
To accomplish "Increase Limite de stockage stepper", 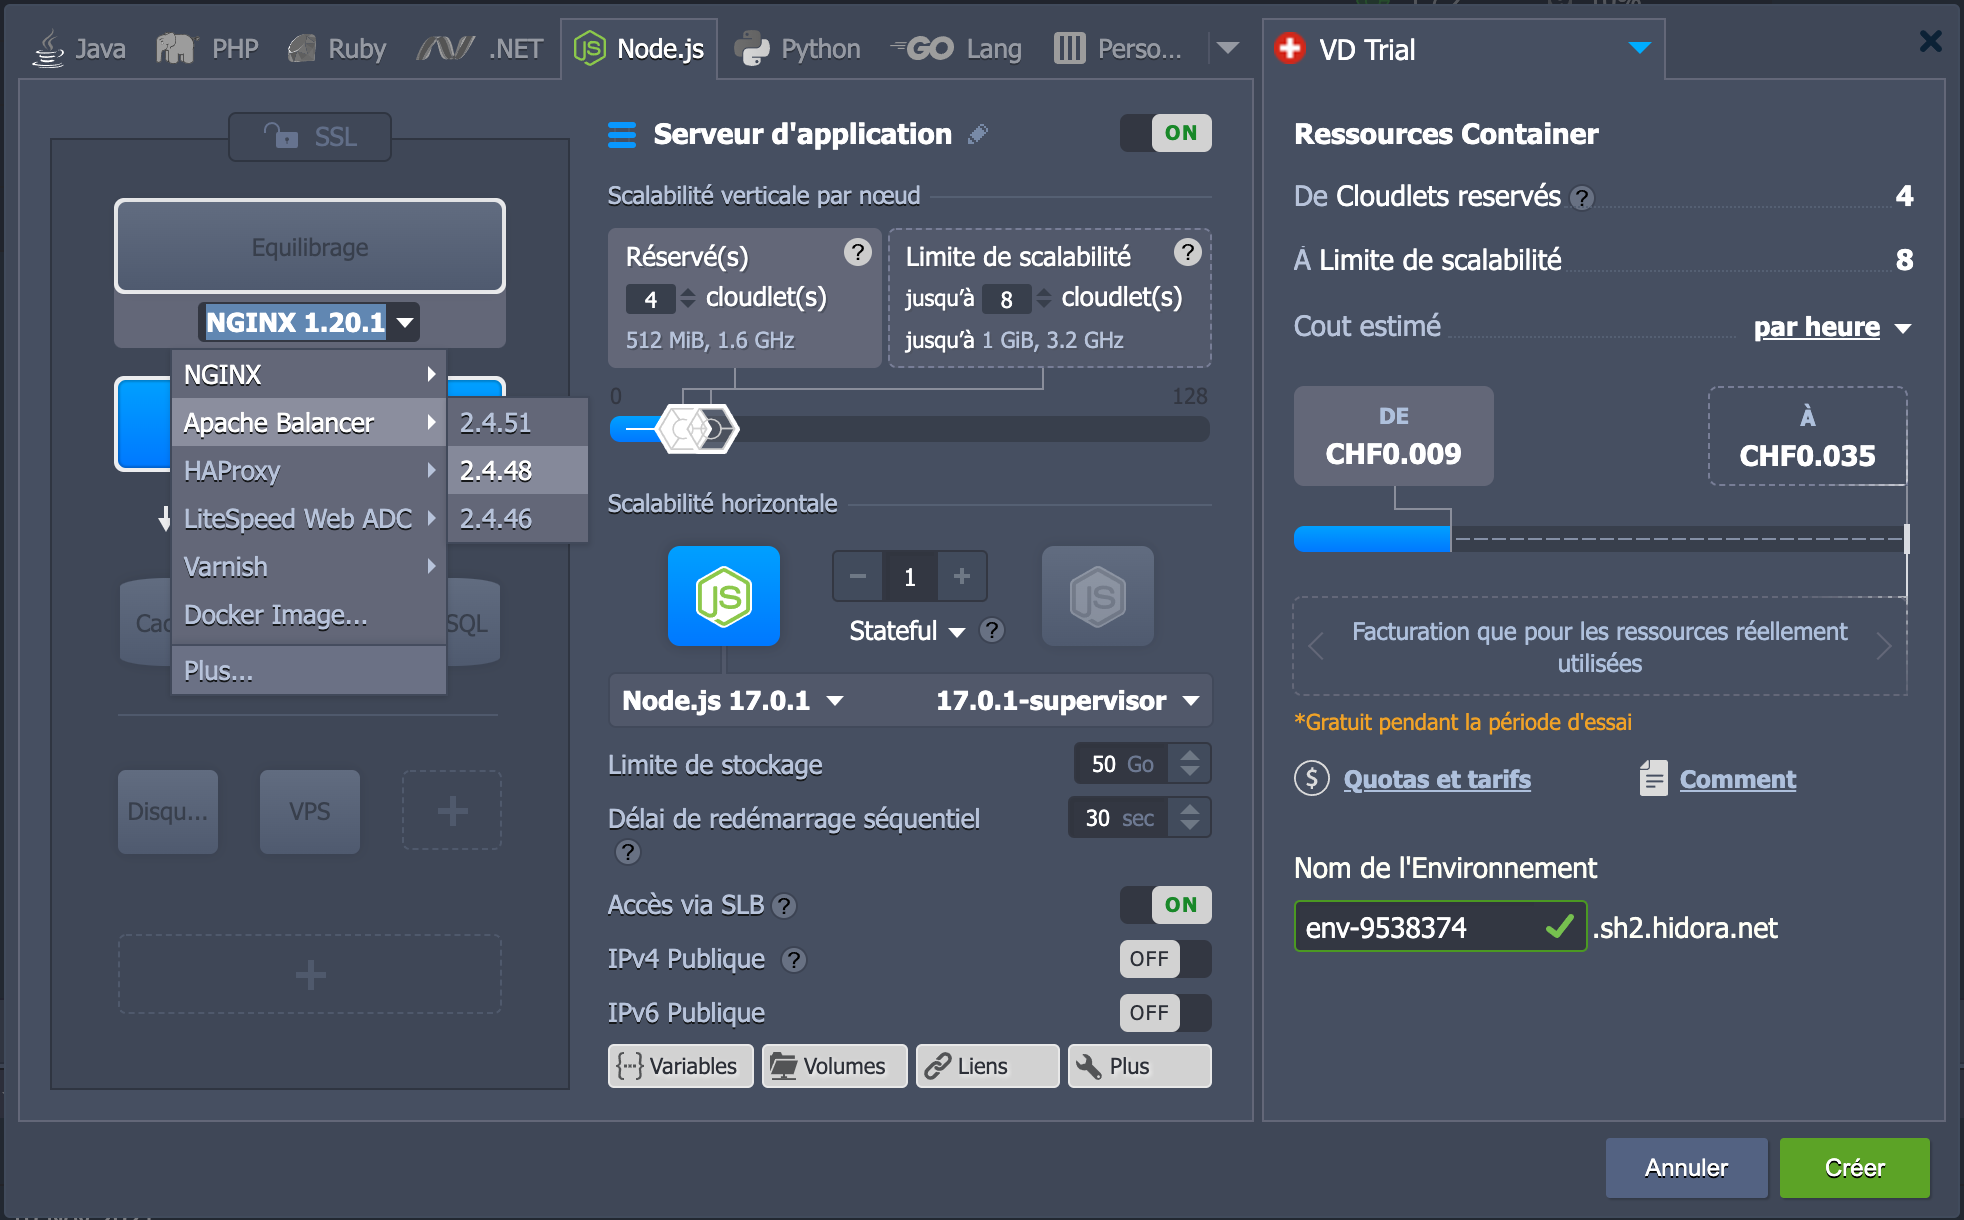I will pos(1190,755).
